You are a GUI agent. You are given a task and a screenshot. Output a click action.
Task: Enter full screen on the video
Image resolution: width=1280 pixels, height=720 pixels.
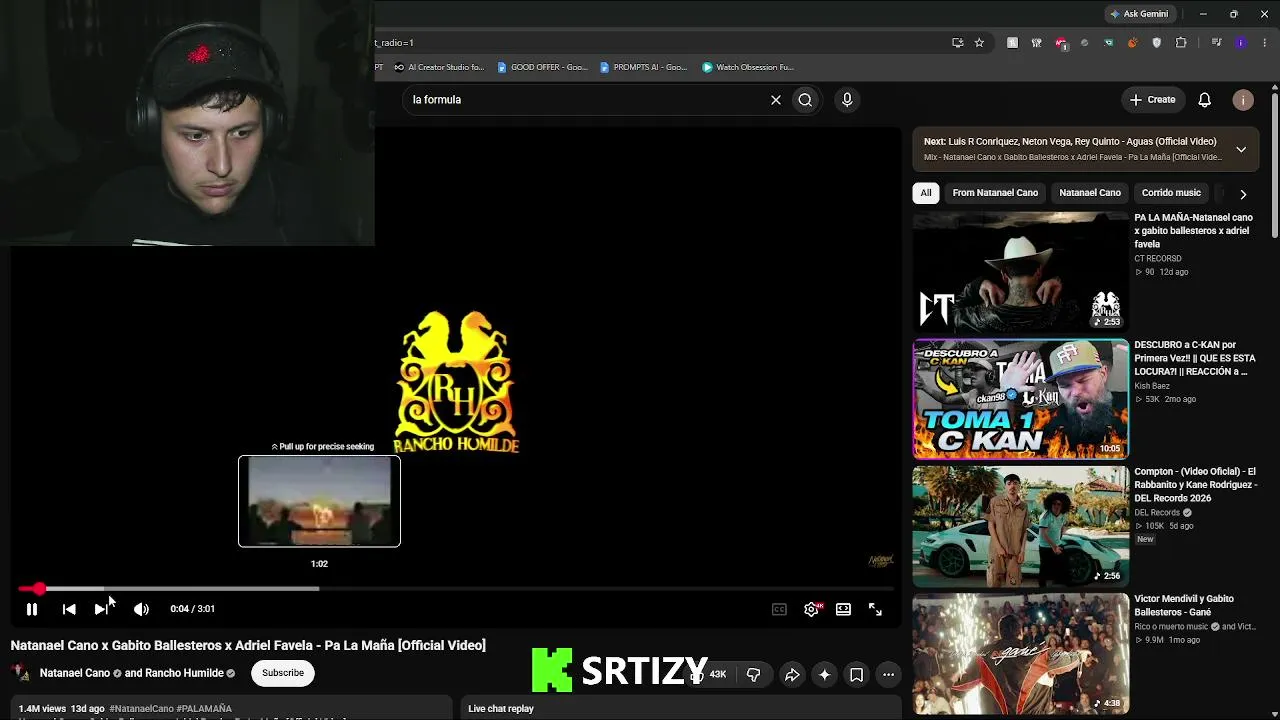pos(875,609)
